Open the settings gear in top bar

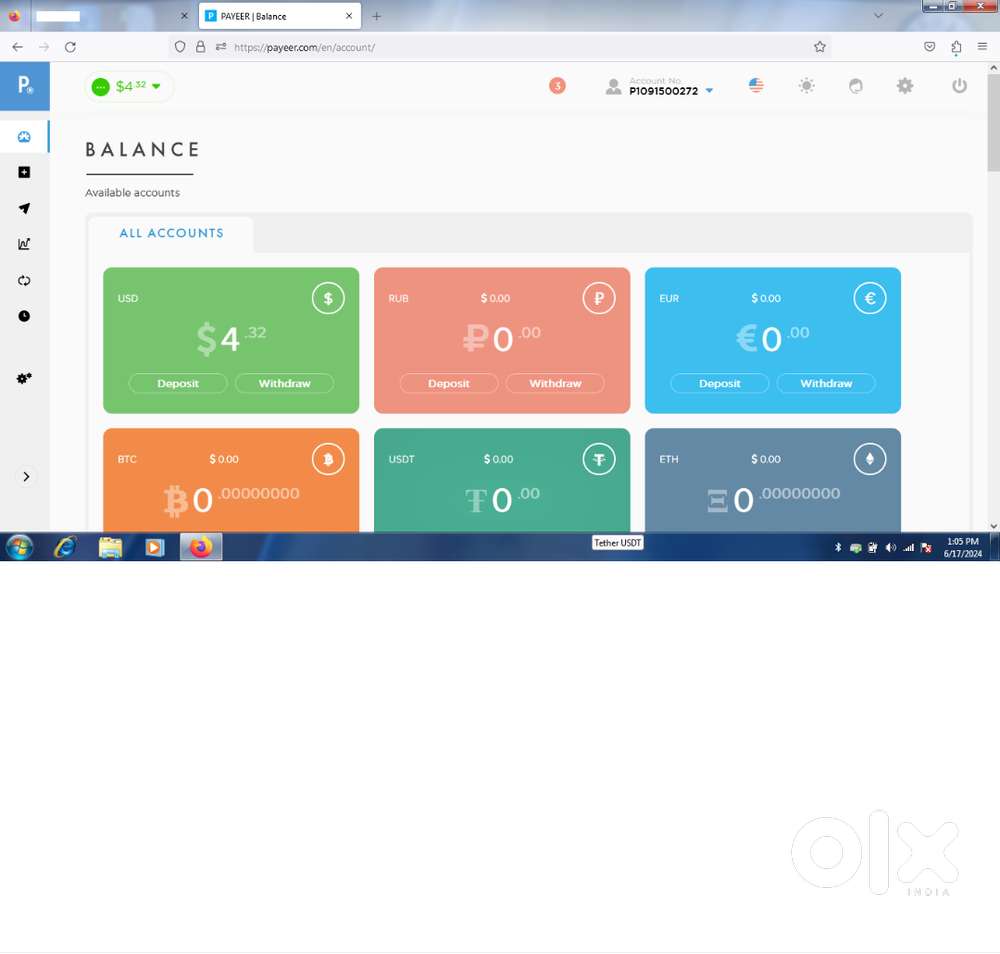click(905, 86)
